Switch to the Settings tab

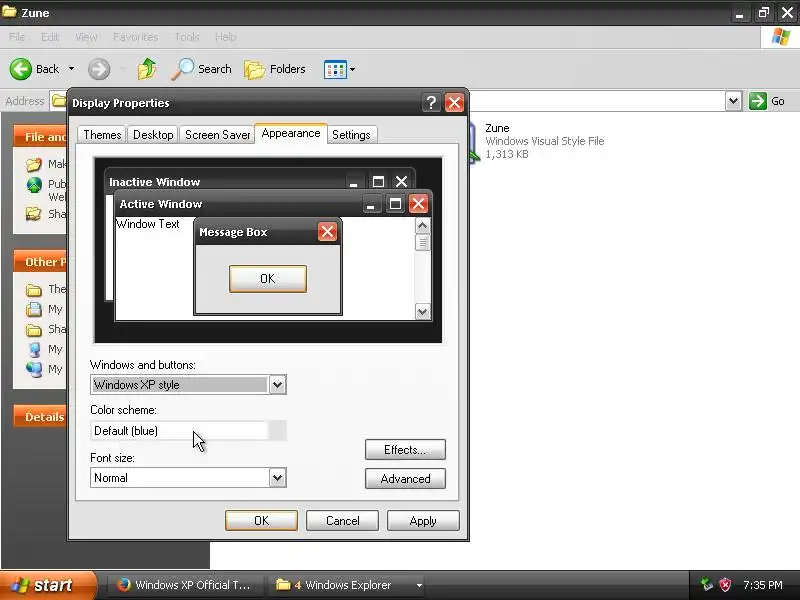coord(351,135)
